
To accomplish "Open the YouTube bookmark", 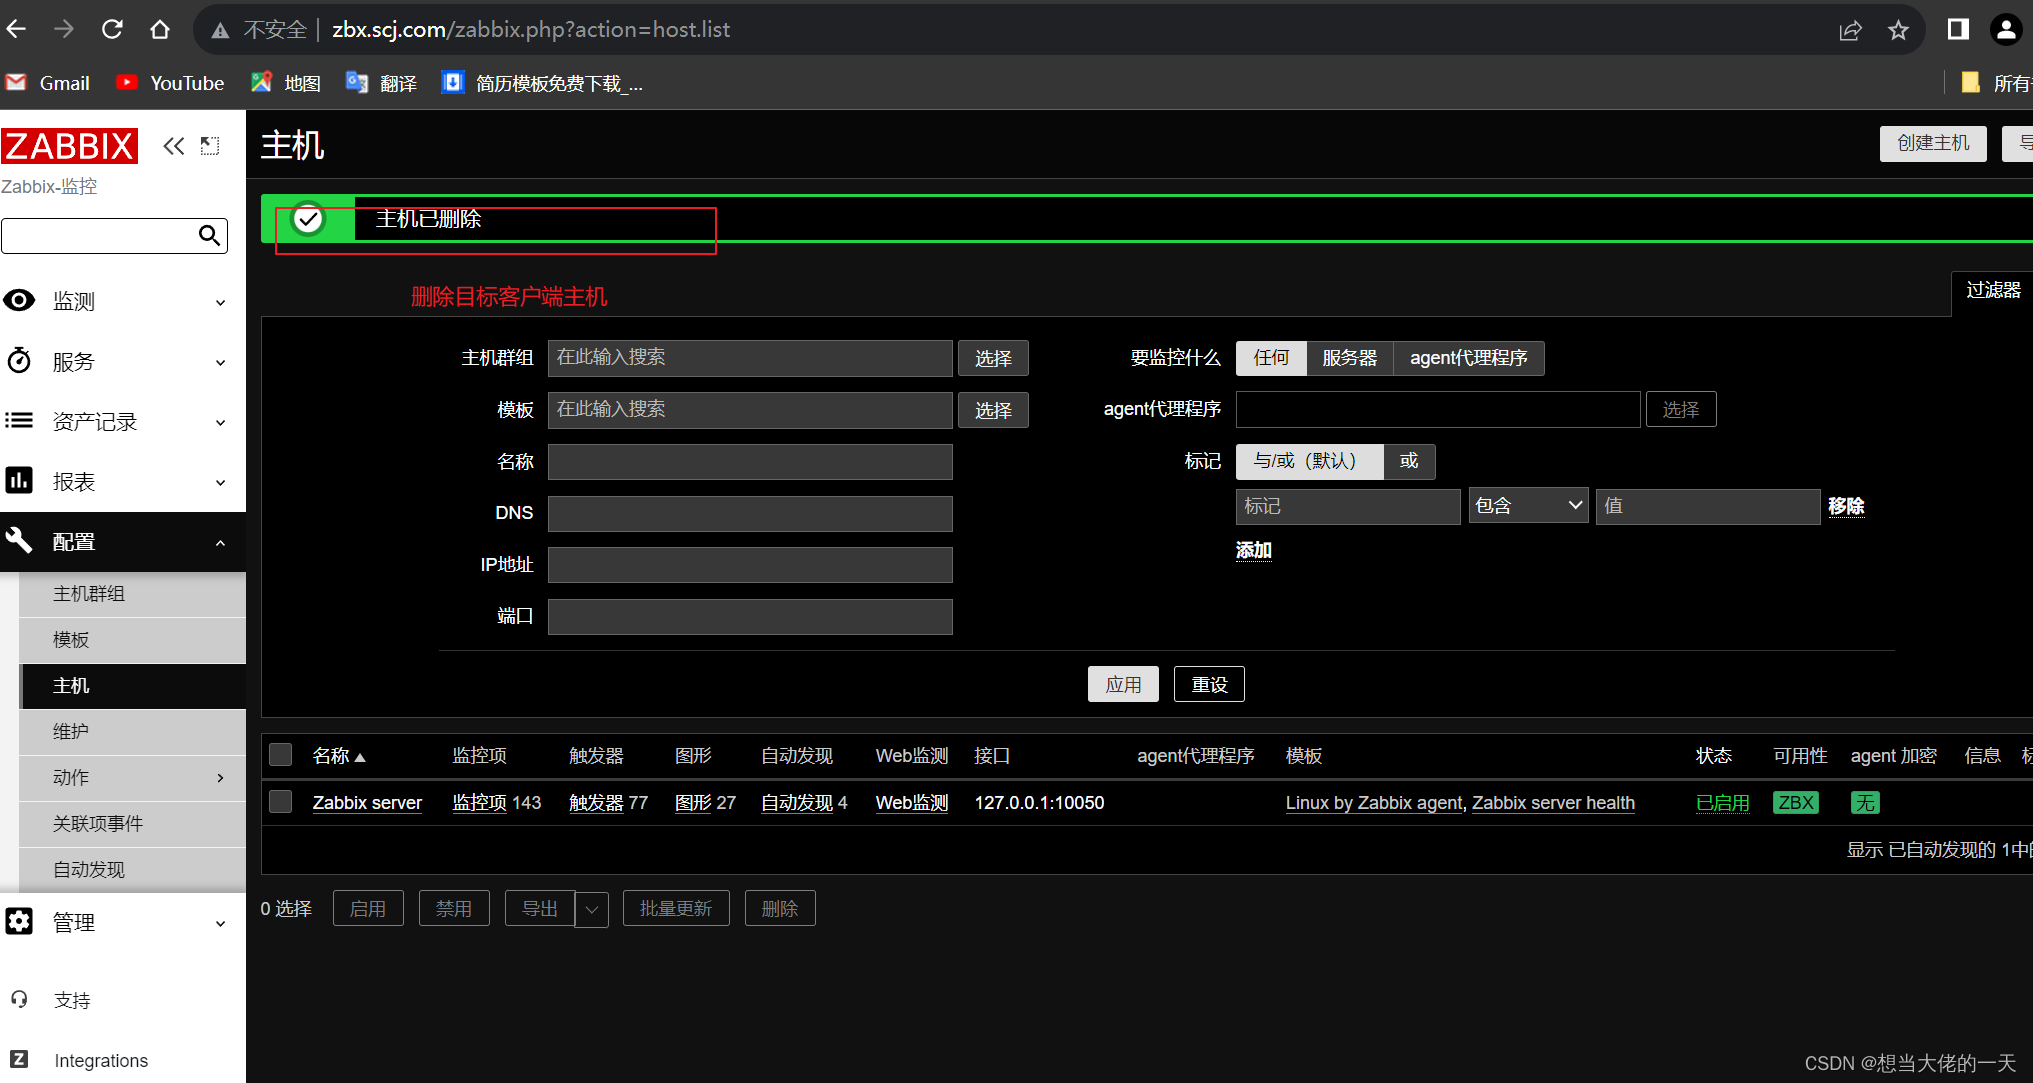I will (x=170, y=83).
